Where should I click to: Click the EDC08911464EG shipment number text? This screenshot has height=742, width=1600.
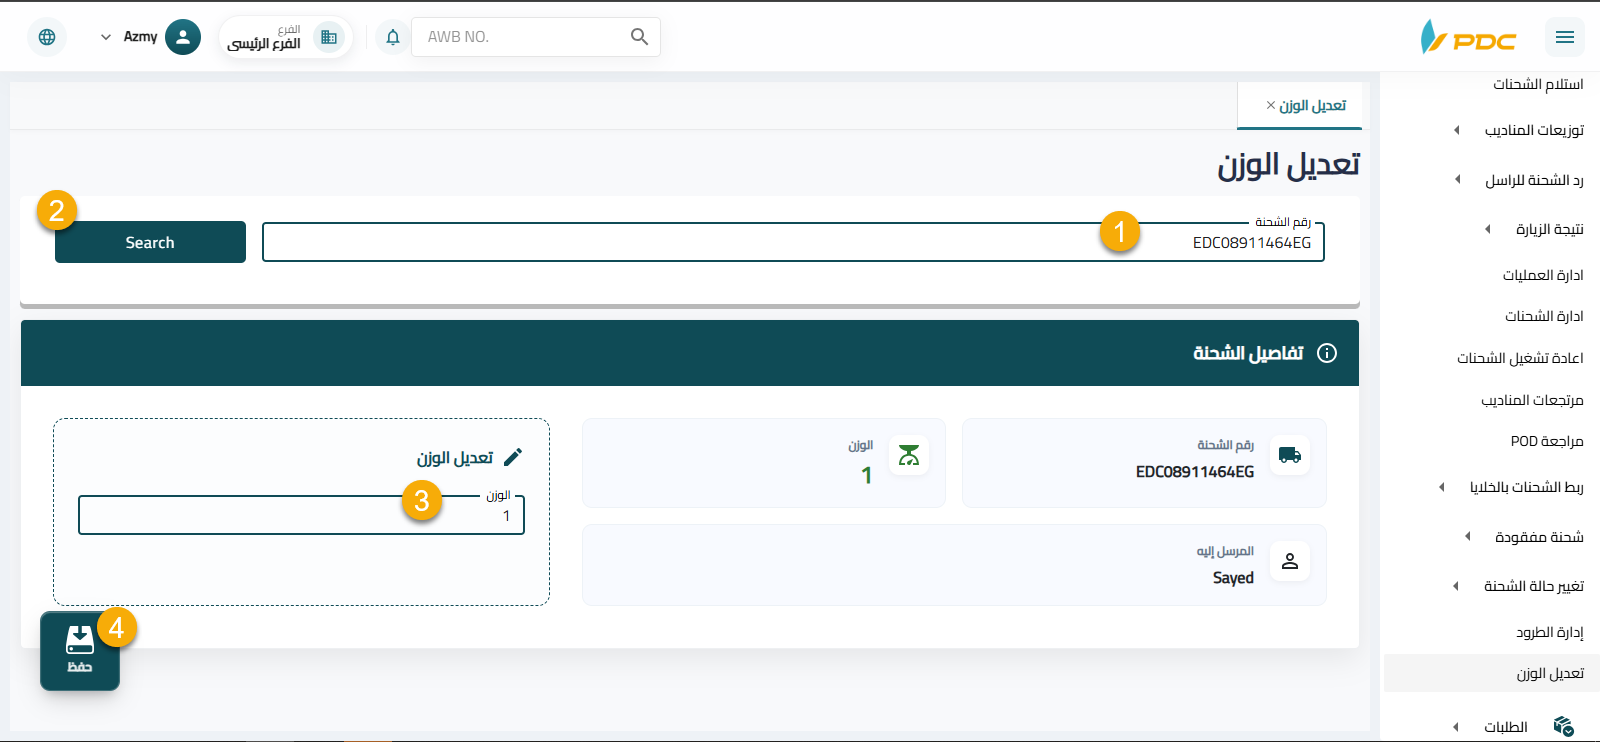coord(1195,471)
